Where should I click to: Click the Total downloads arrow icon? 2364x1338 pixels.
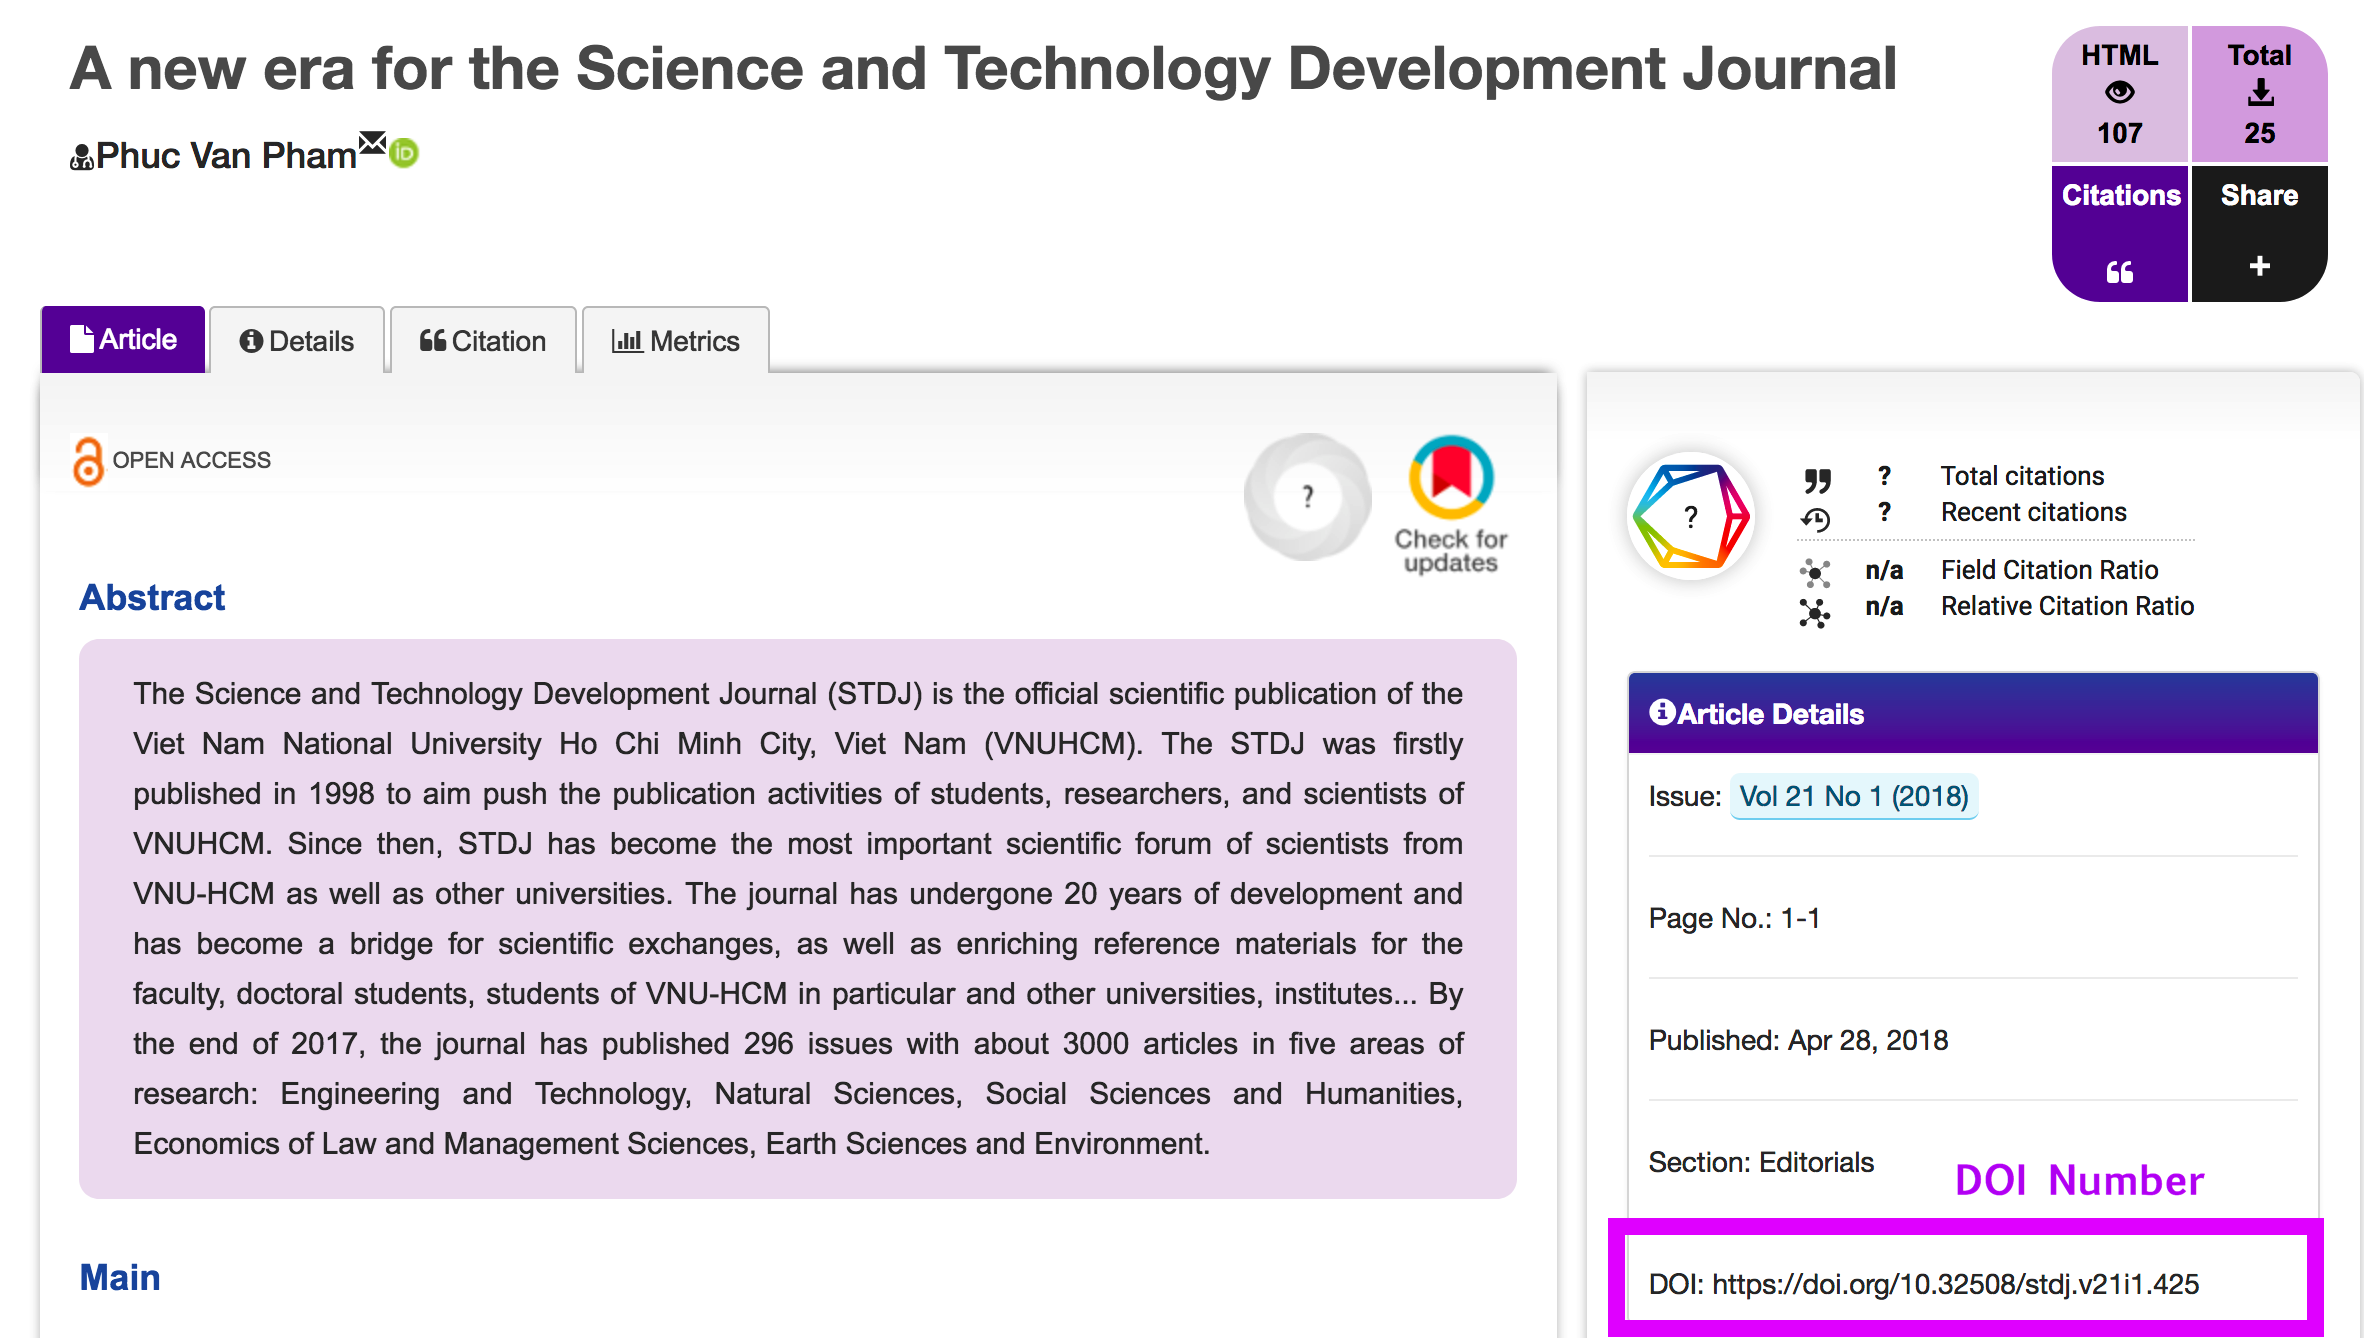click(2260, 93)
